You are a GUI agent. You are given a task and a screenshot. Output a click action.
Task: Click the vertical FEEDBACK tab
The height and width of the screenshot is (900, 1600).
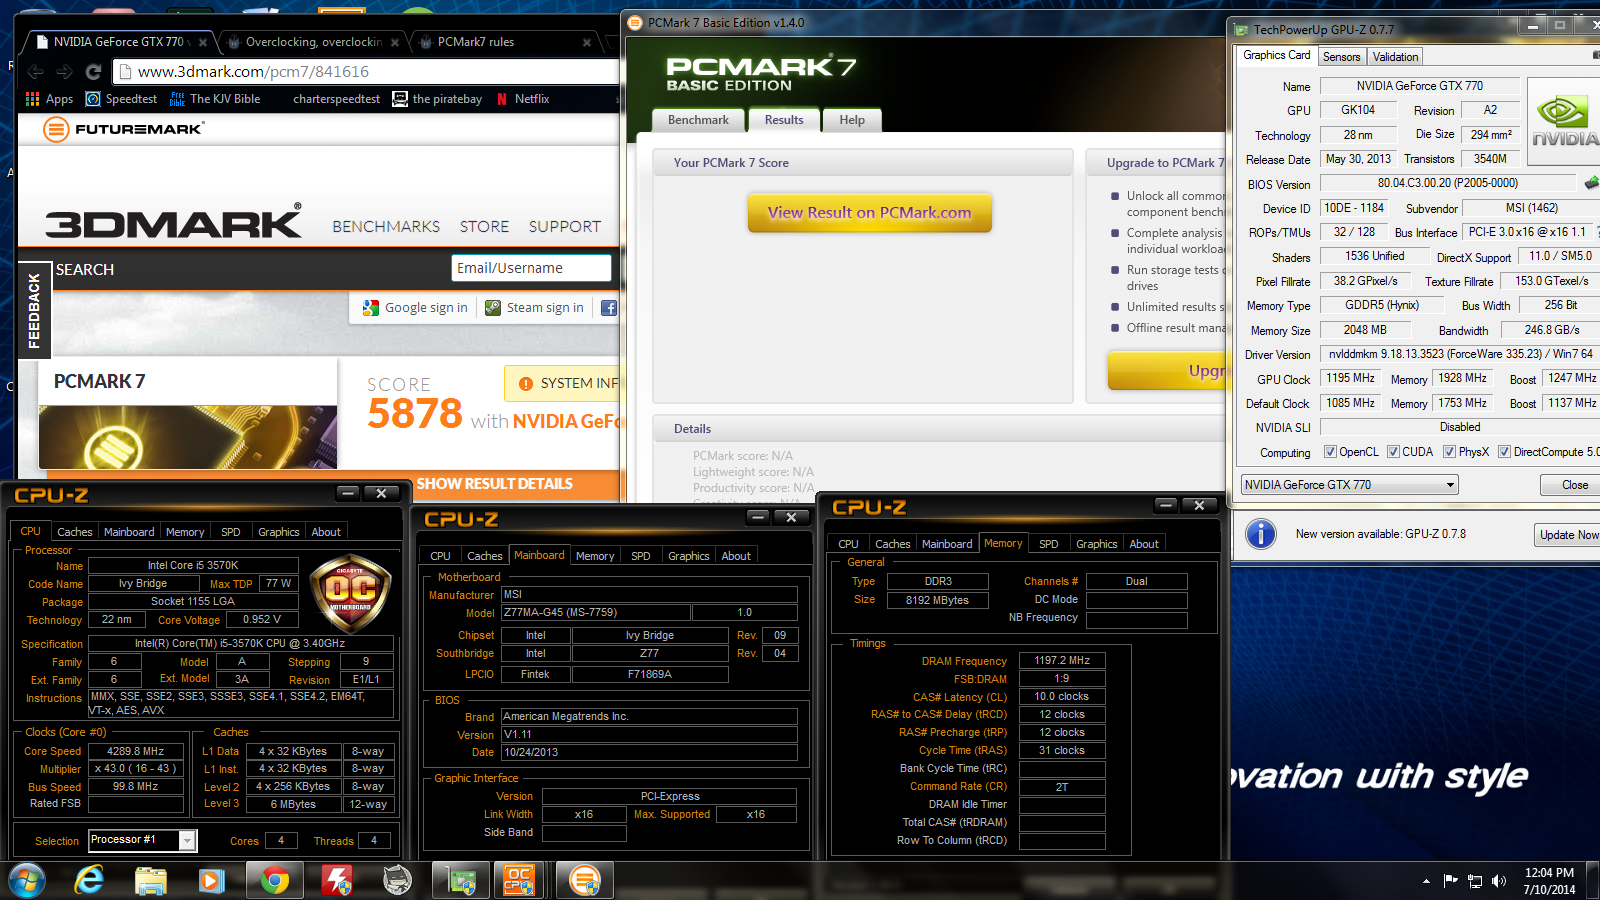coord(33,311)
